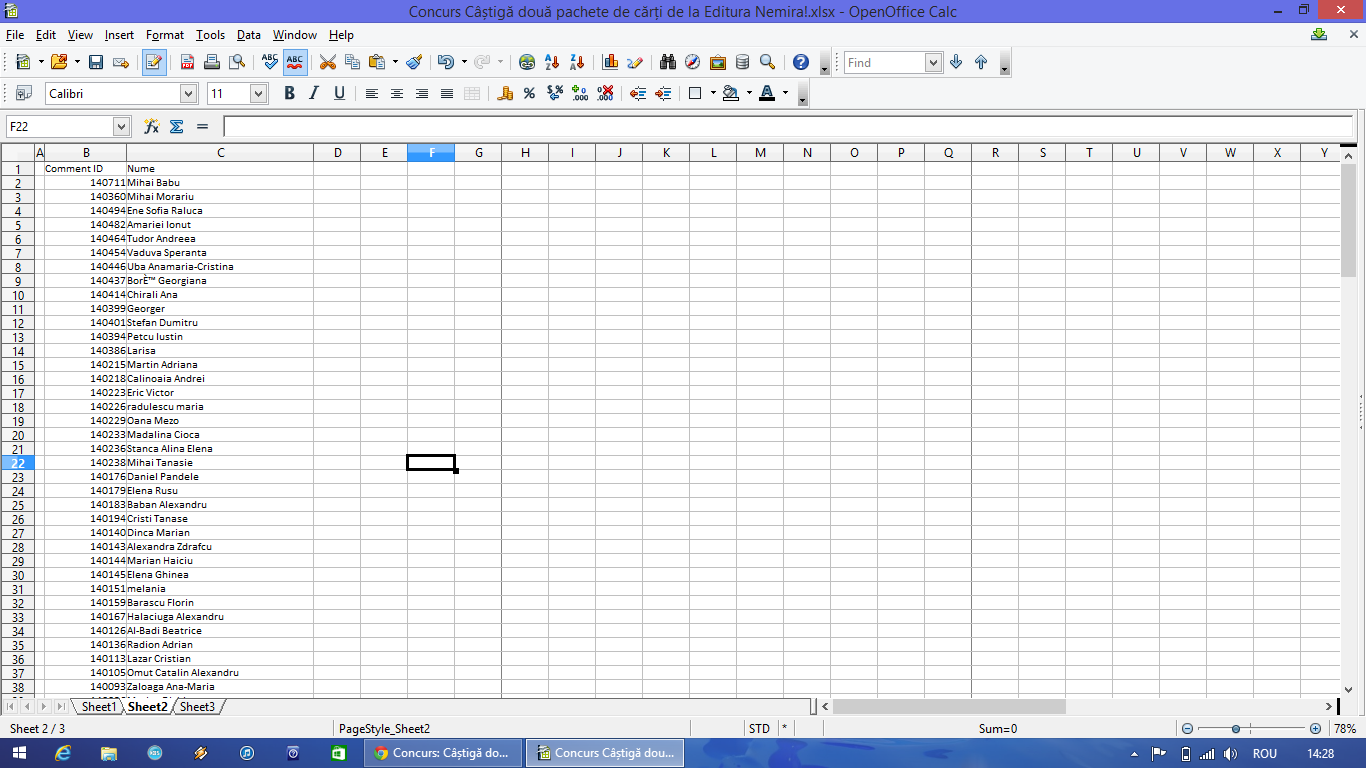Screen dimensions: 1366x768
Task: Toggle AutoSpellcheck on or off
Action: [x=294, y=62]
